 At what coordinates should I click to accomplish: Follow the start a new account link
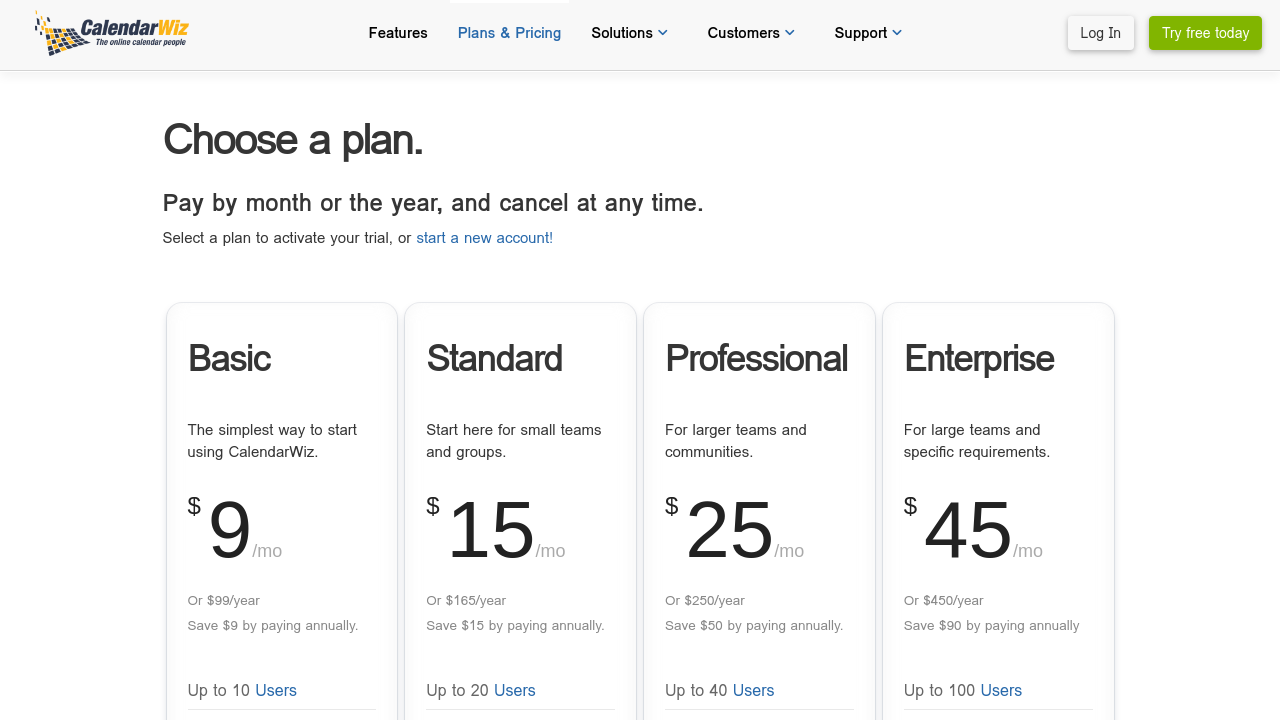(x=484, y=238)
